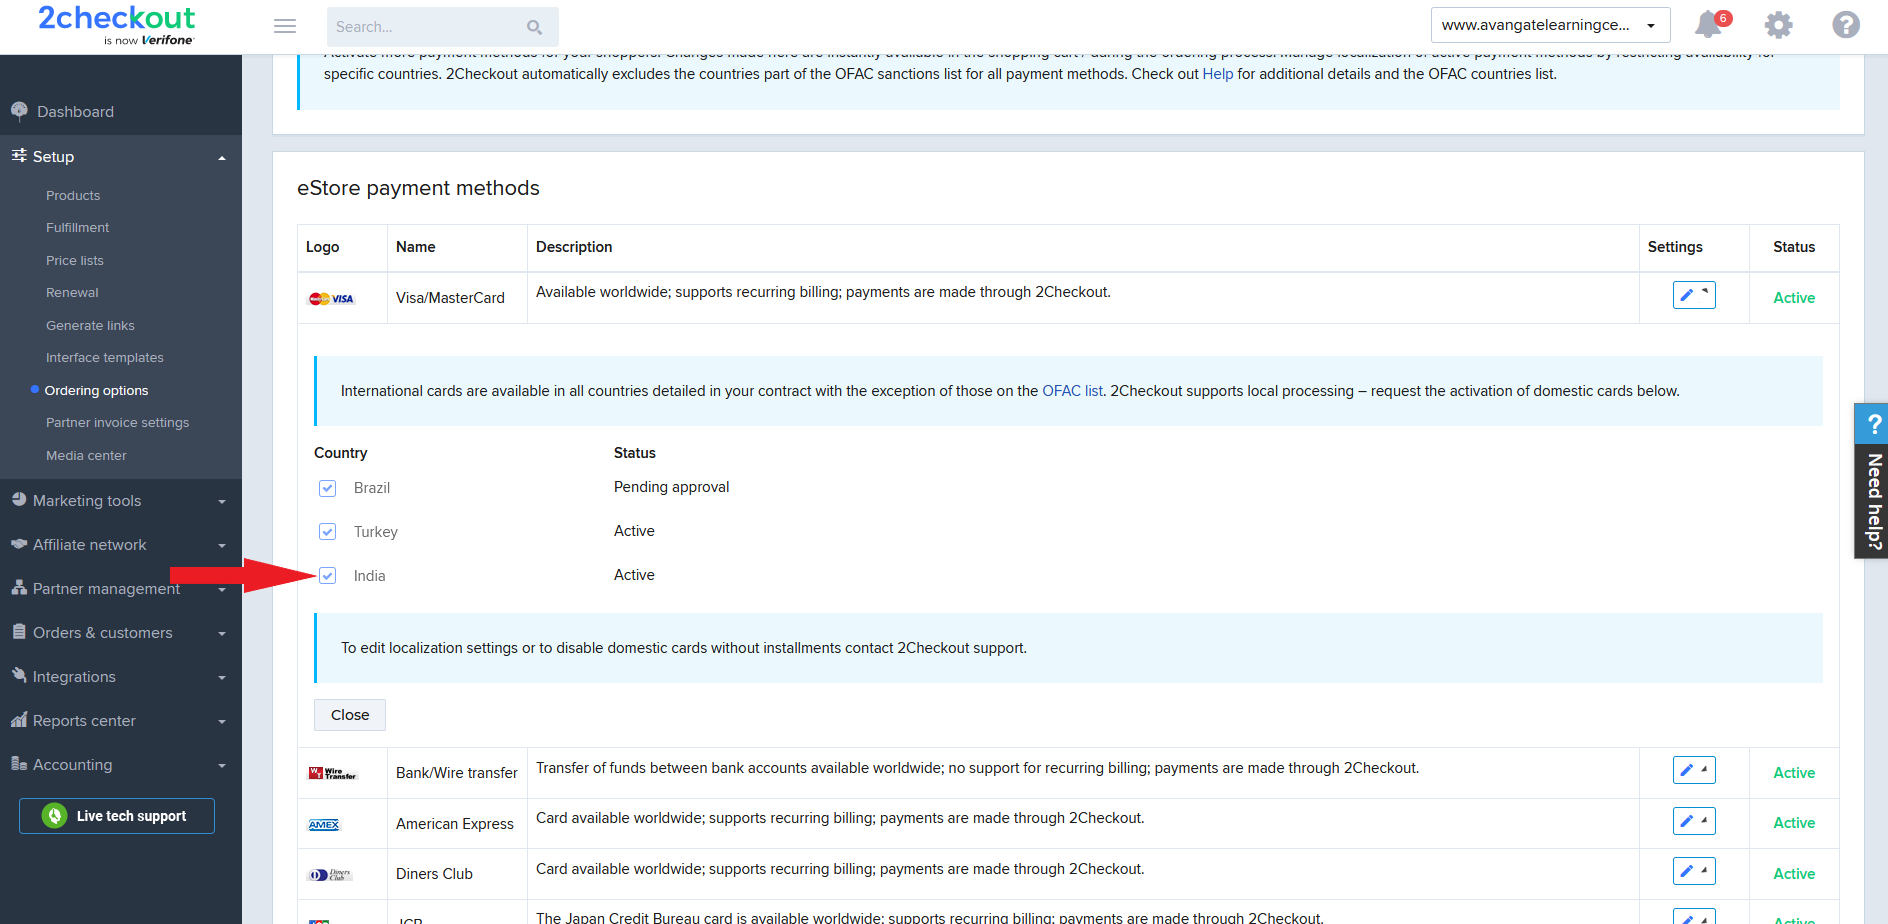Expand the Marketing tools section

[222, 502]
